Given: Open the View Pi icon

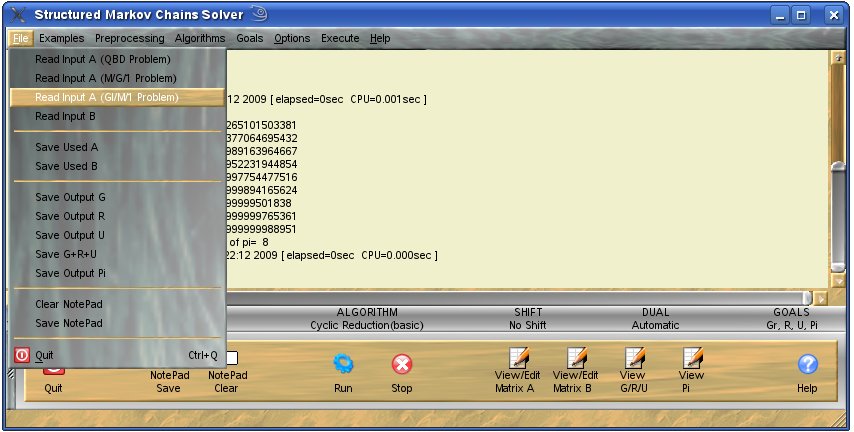Looking at the screenshot, I should tap(691, 359).
